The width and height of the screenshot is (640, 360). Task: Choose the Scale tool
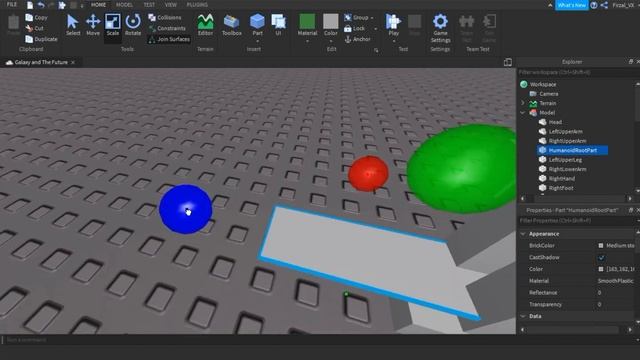[x=113, y=25]
